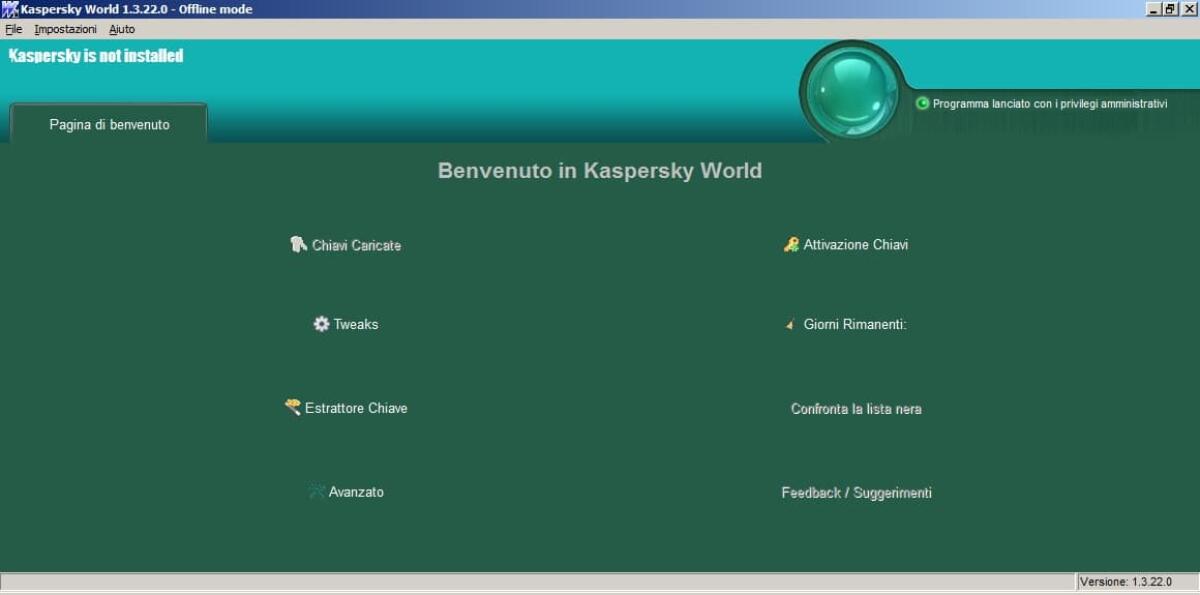
Task: Open the Impostazioni menu
Action: coord(65,29)
